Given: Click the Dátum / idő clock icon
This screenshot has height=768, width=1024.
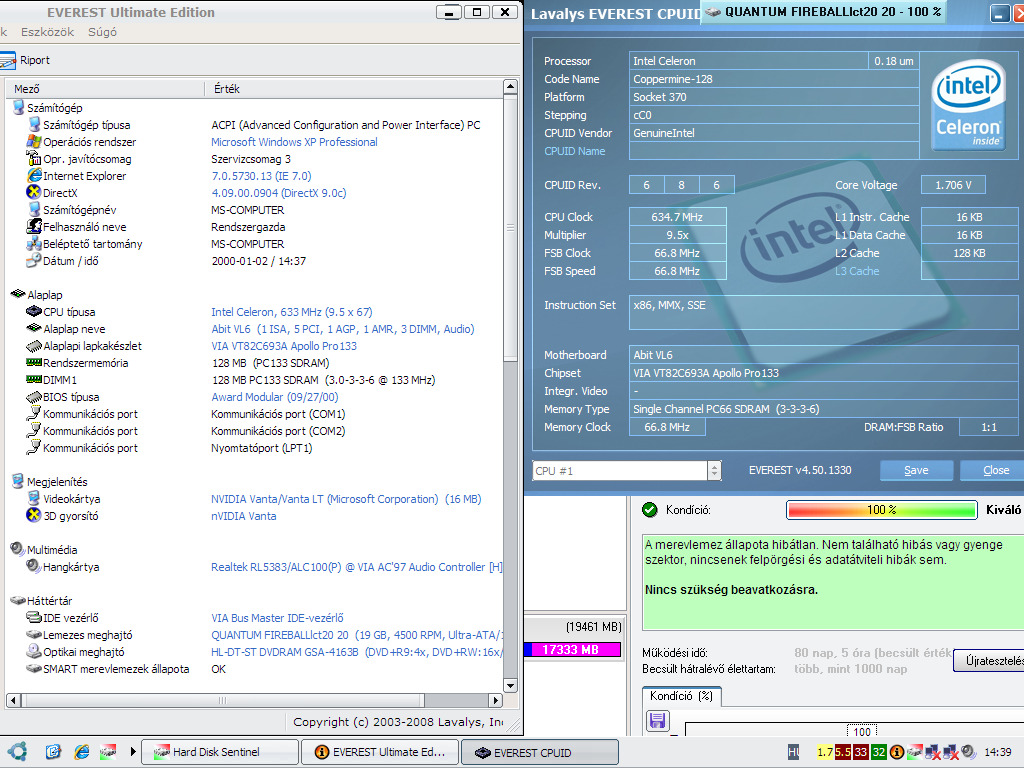Looking at the screenshot, I should [x=34, y=260].
